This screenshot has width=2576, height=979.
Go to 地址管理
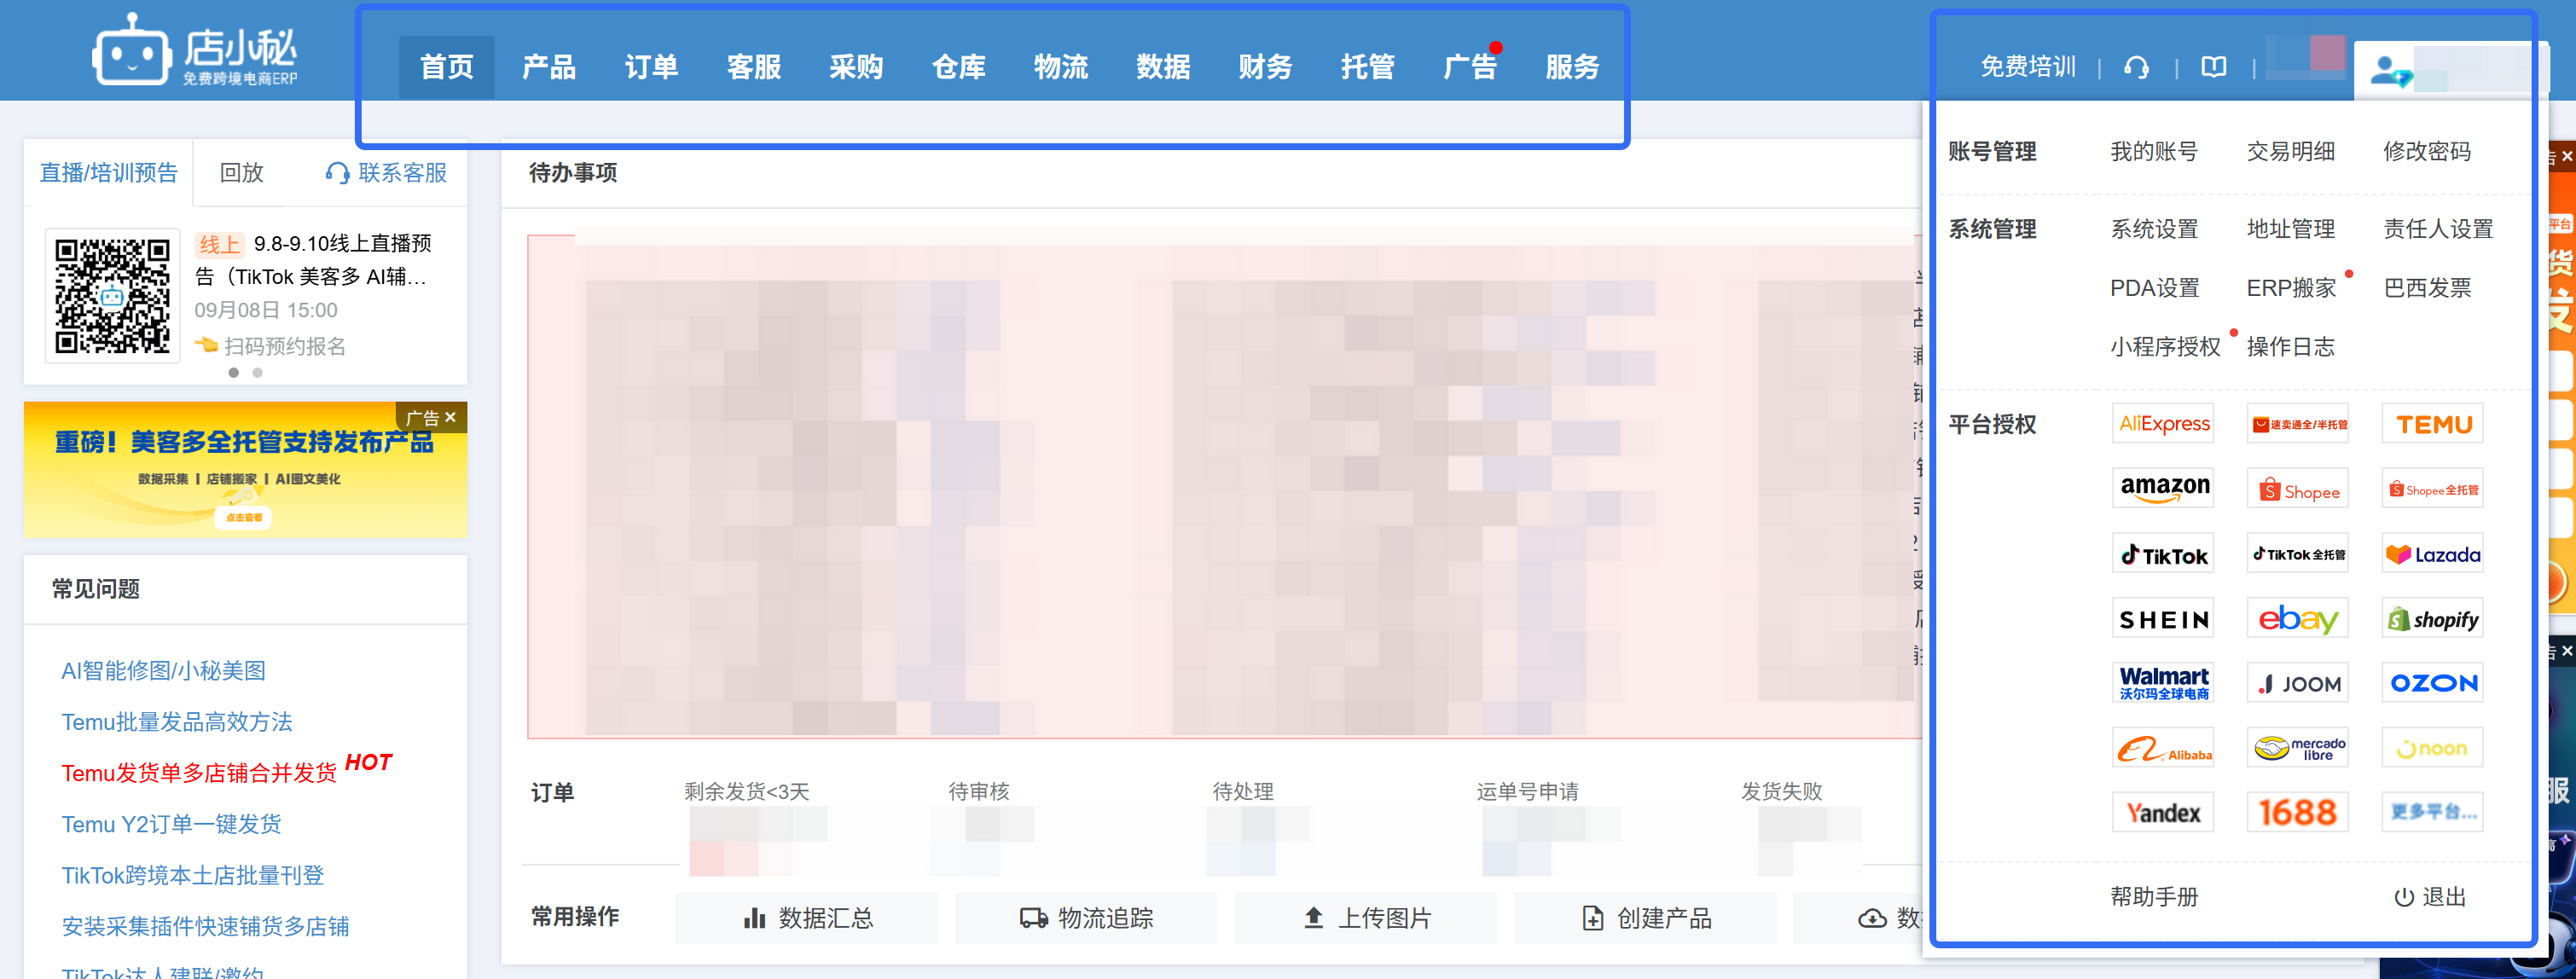coord(2290,229)
